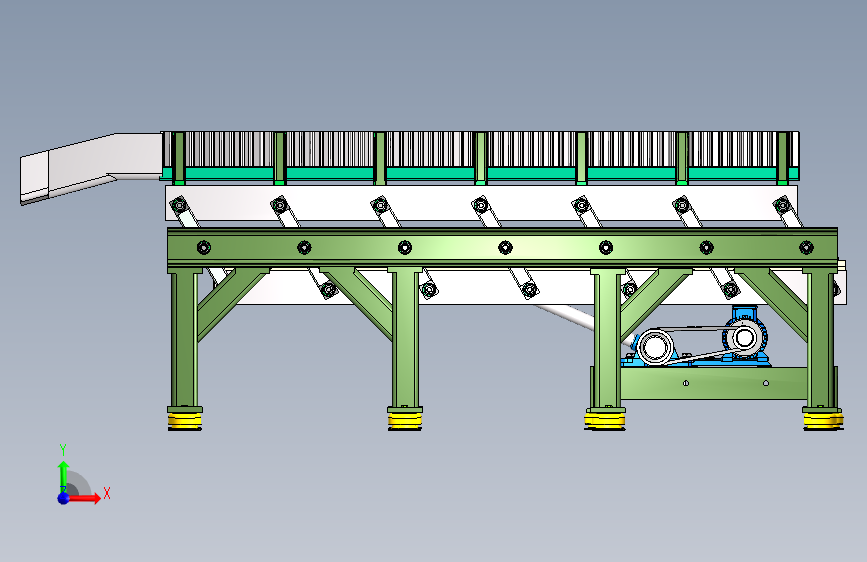
Task: Select the rightmost yellow vibration foot pad
Action: tap(823, 420)
